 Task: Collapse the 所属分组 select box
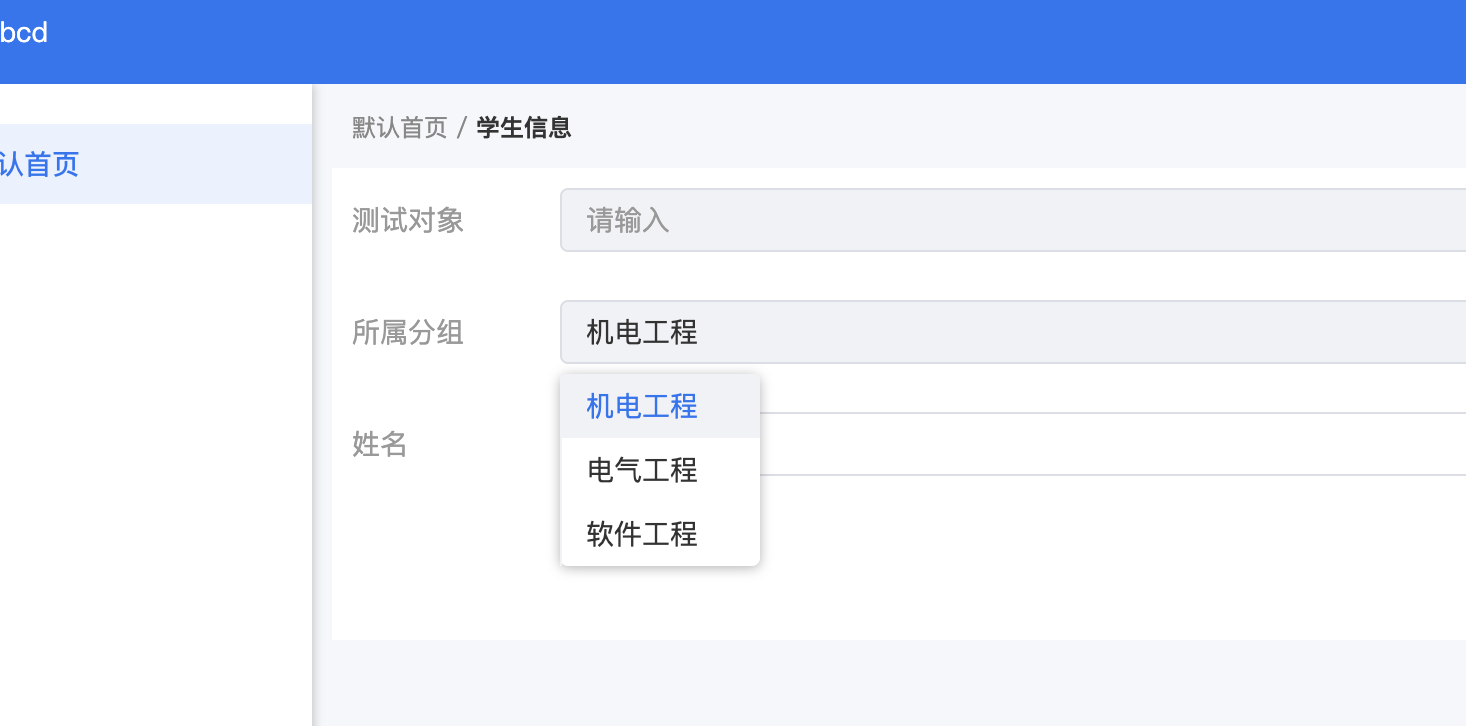1013,332
